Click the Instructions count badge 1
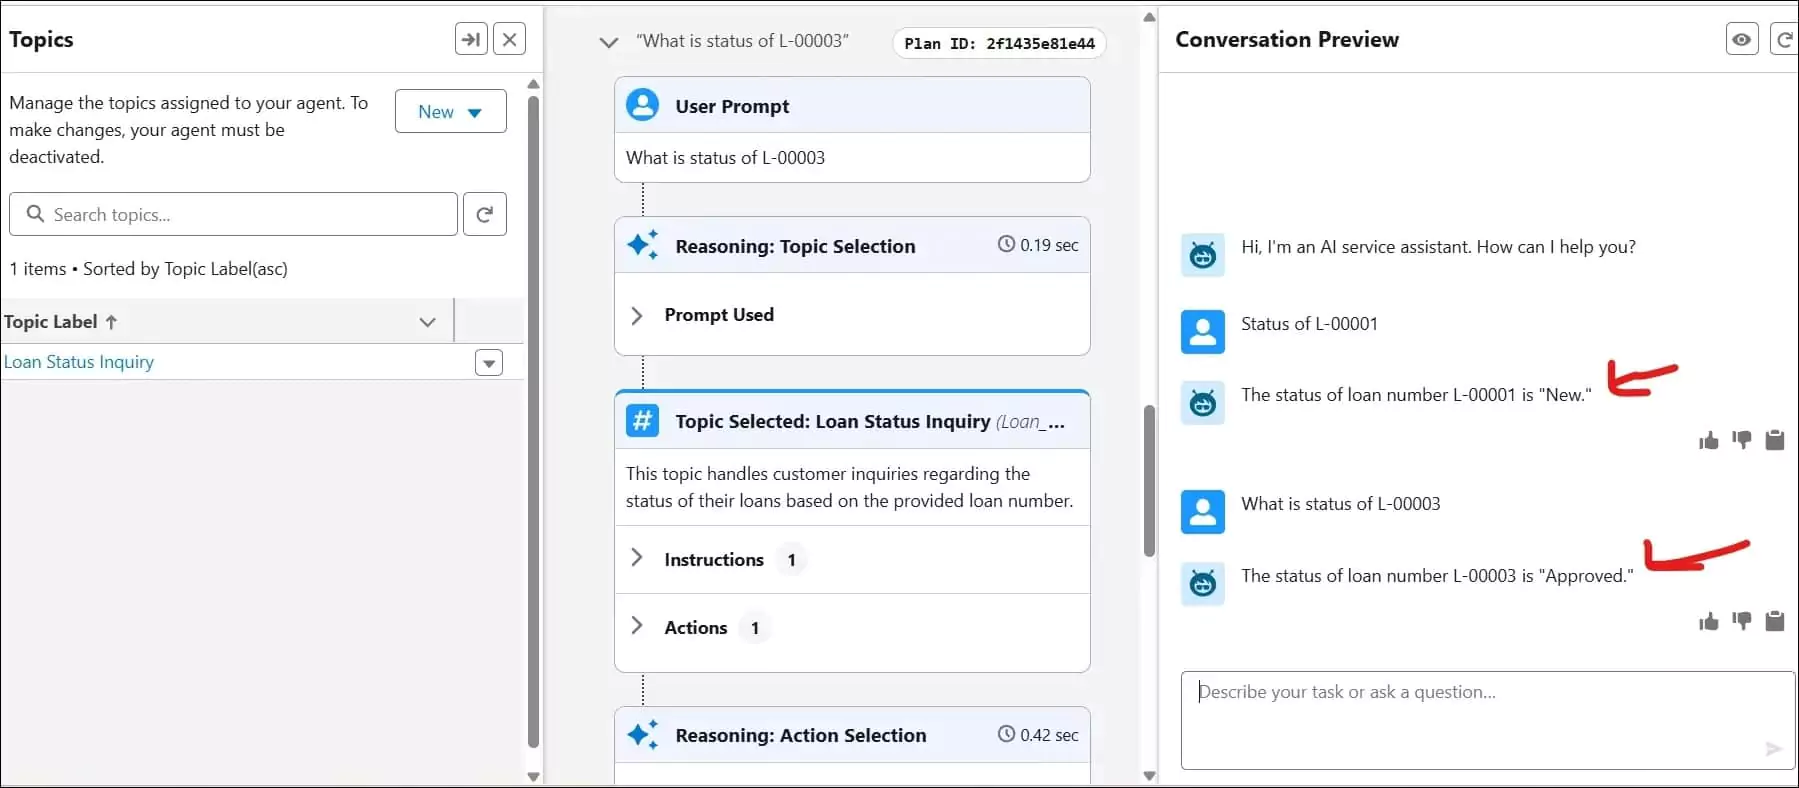Image resolution: width=1799 pixels, height=788 pixels. 791,560
